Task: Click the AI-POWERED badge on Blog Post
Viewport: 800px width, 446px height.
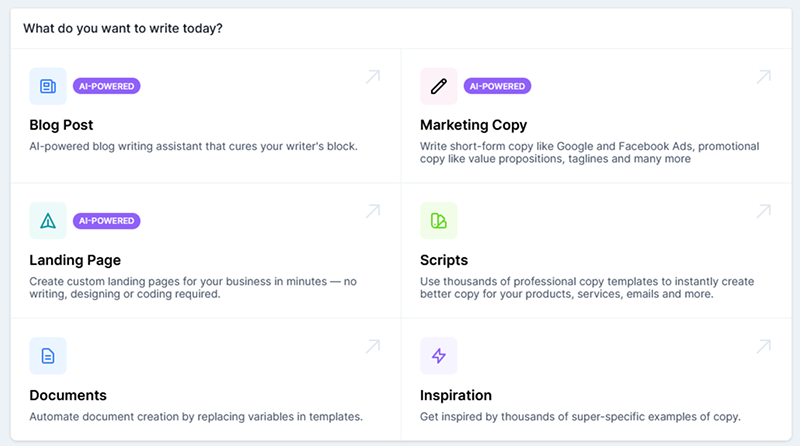Action: tap(107, 86)
